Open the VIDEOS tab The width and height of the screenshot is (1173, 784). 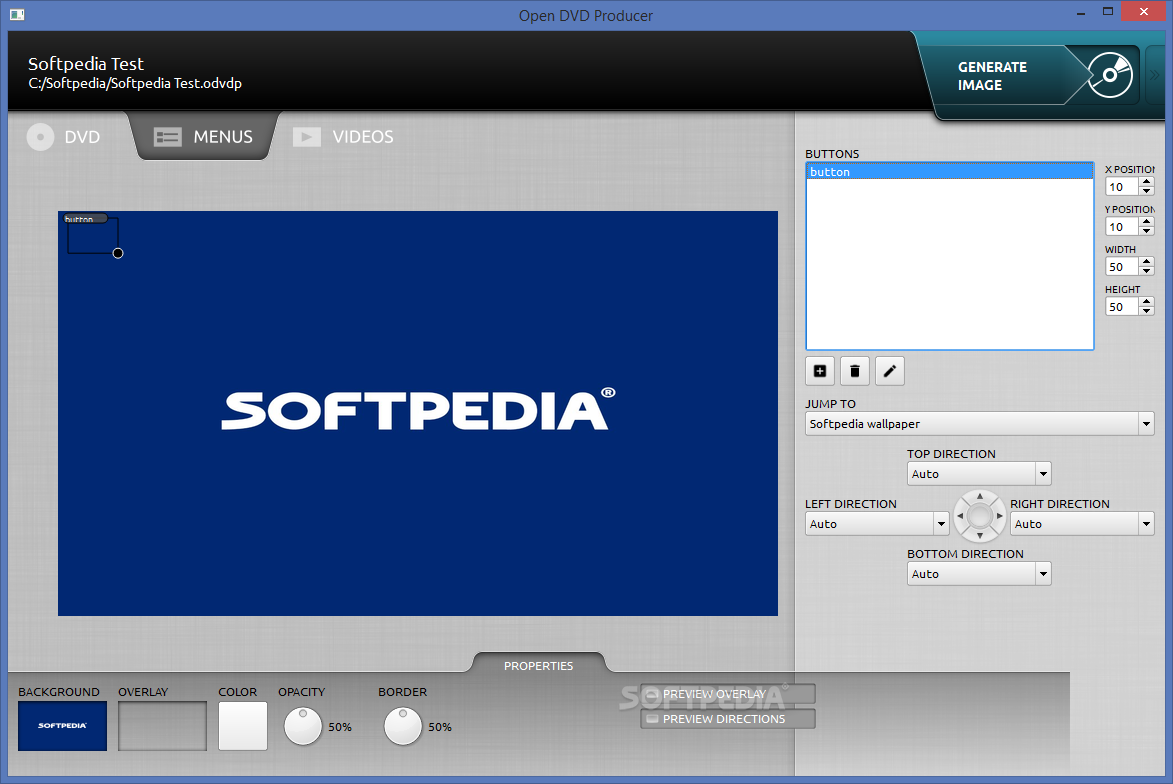coord(343,137)
